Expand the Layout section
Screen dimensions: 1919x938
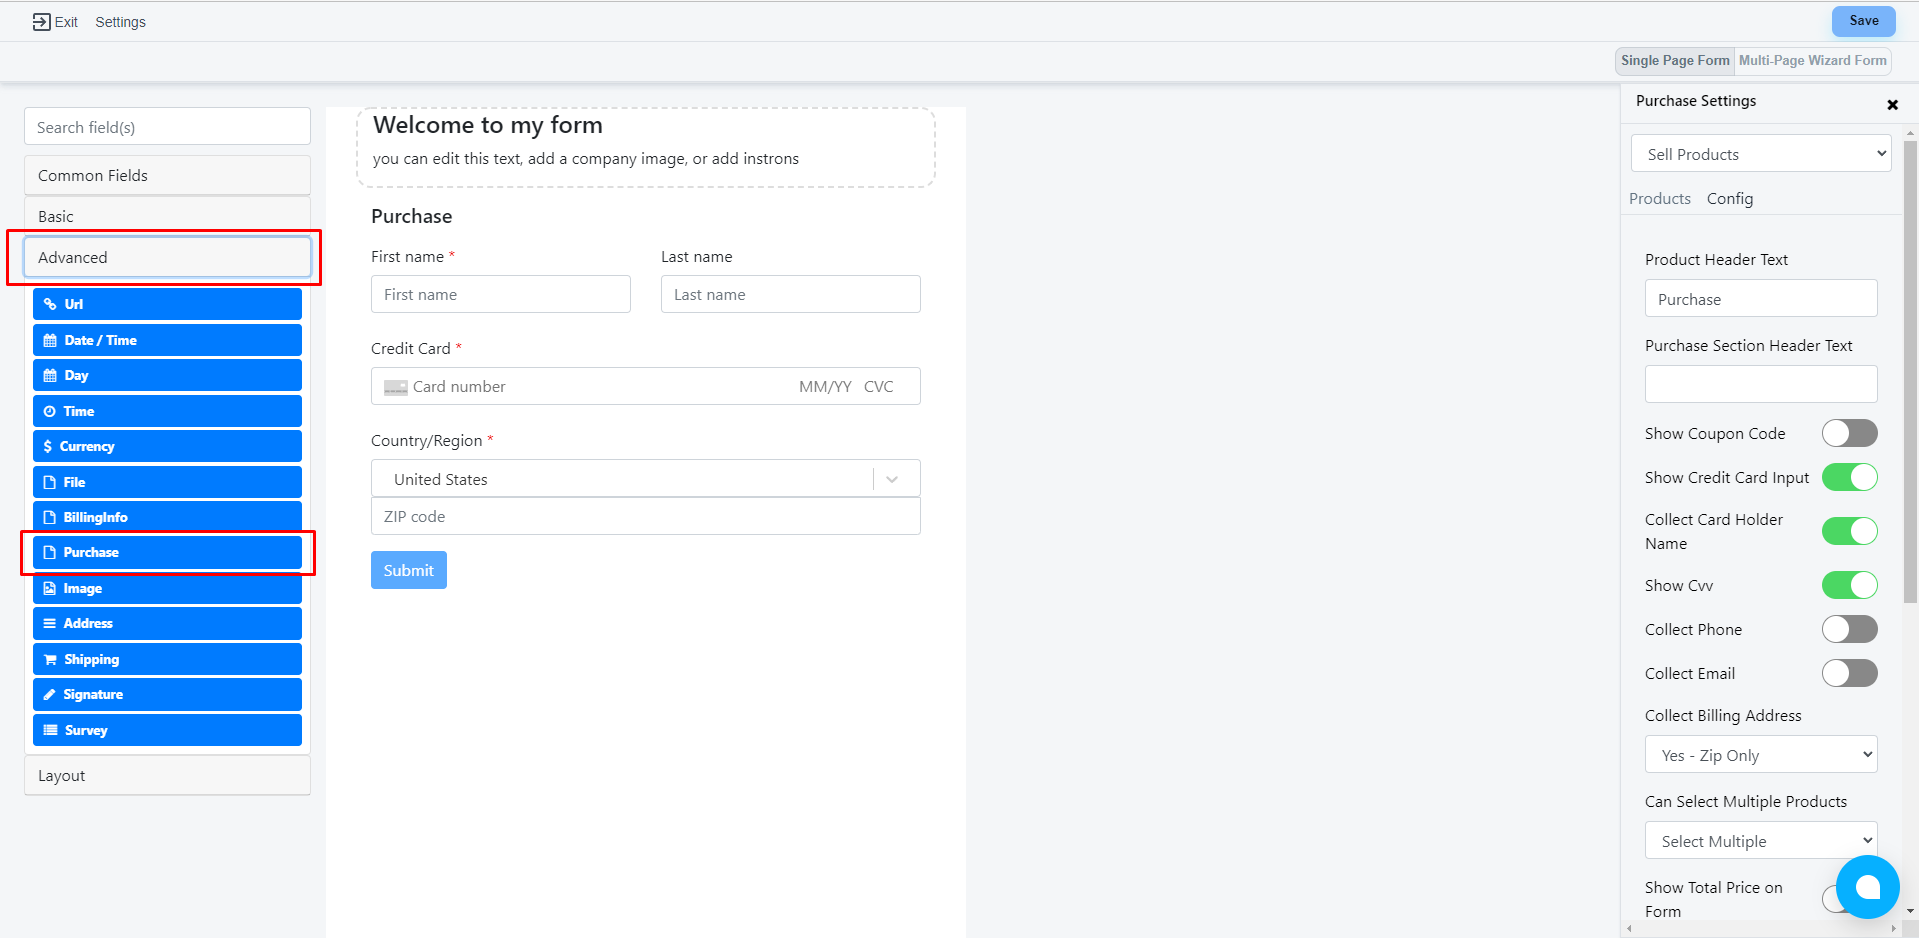coord(167,775)
